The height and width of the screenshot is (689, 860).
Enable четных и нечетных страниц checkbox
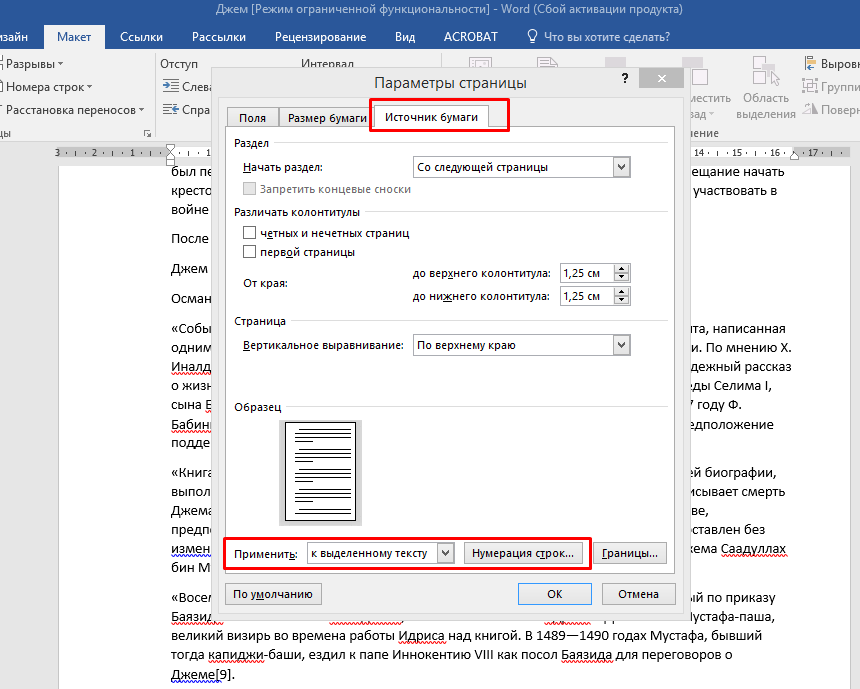pos(250,233)
